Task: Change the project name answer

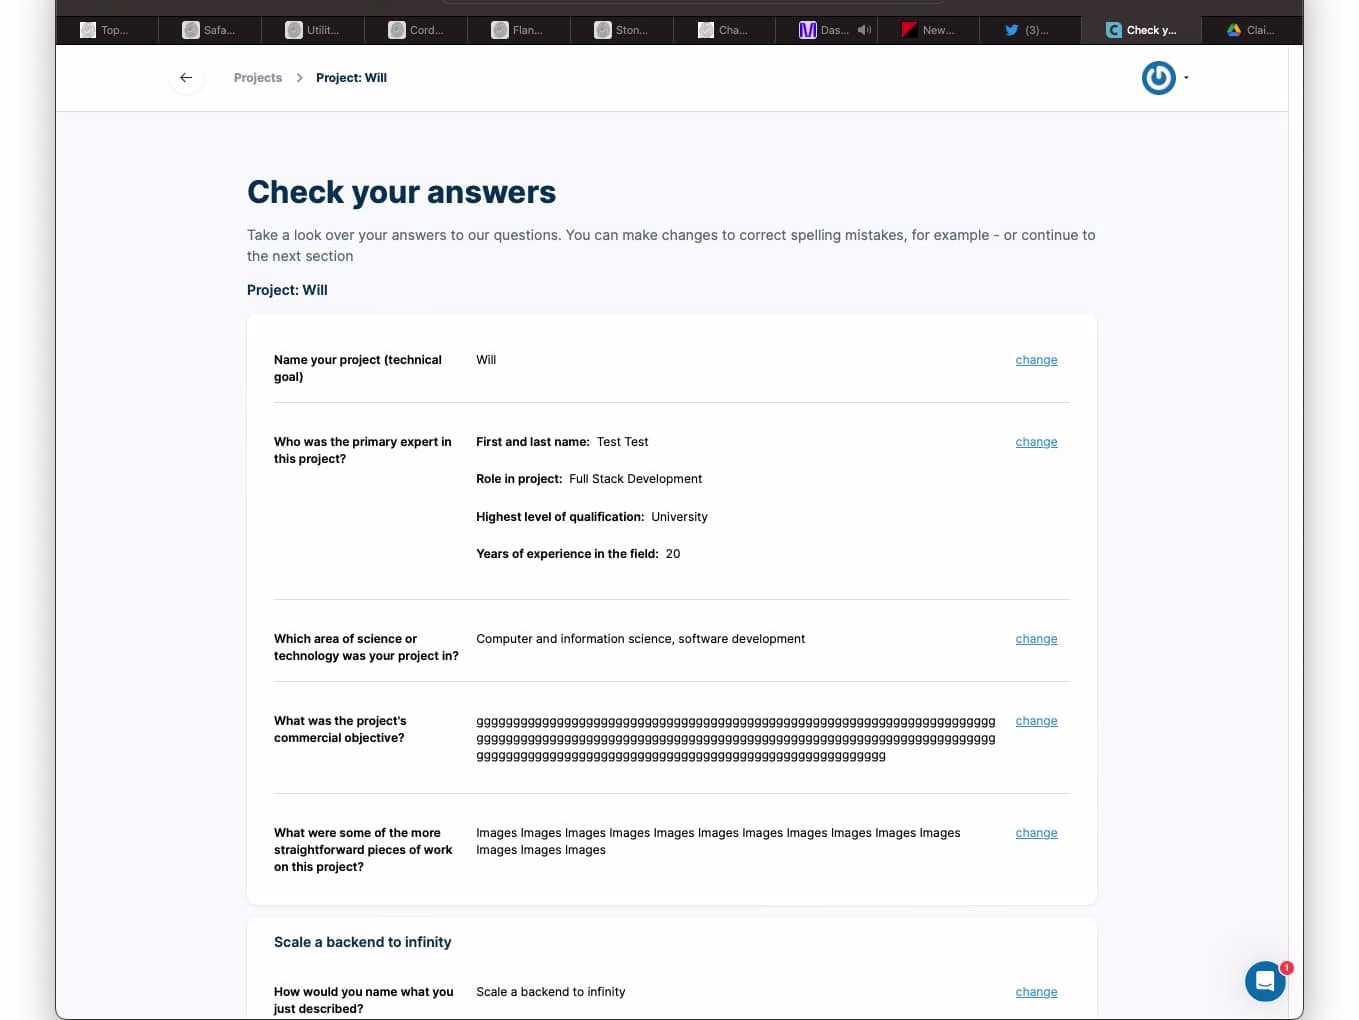Action: [1036, 360]
